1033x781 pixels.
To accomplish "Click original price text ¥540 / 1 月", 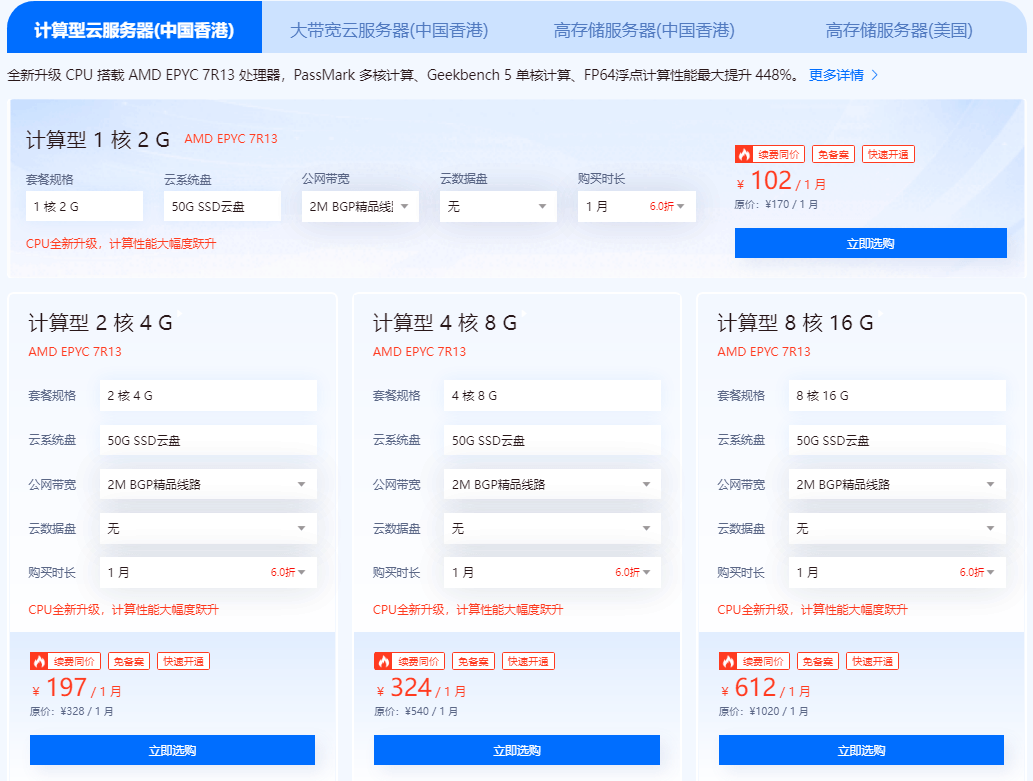I will (416, 711).
